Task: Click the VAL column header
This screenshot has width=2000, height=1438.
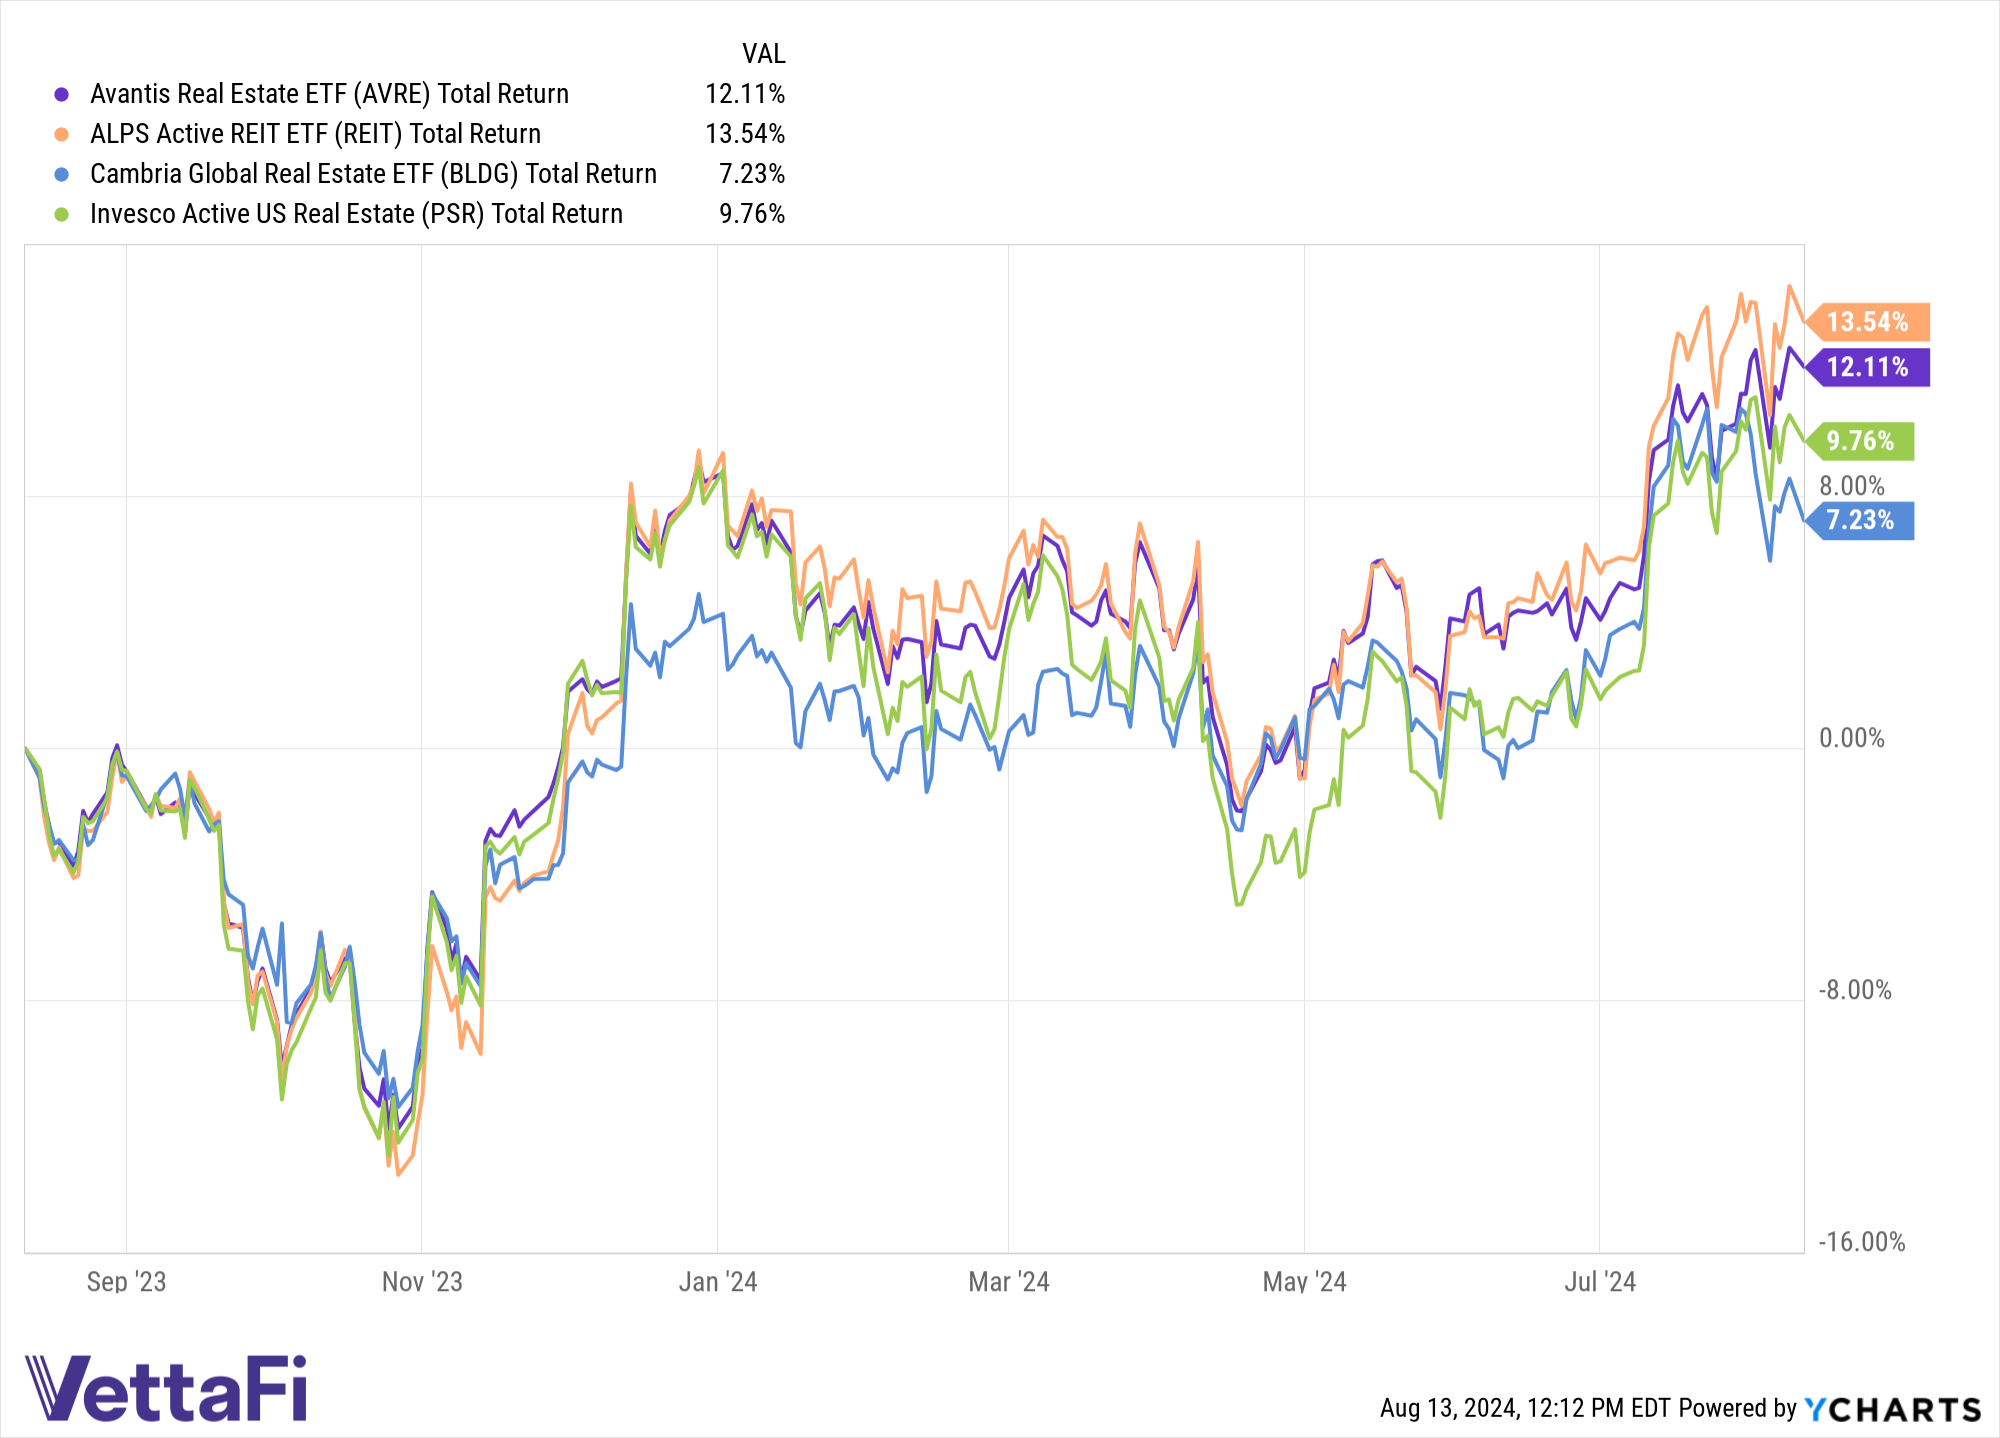Action: click(763, 54)
